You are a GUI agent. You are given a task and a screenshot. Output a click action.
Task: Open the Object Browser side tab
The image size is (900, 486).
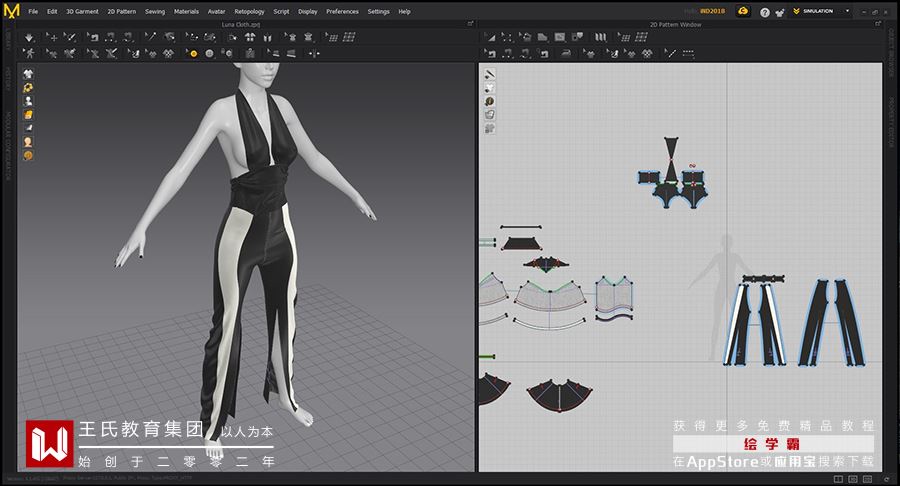(891, 50)
